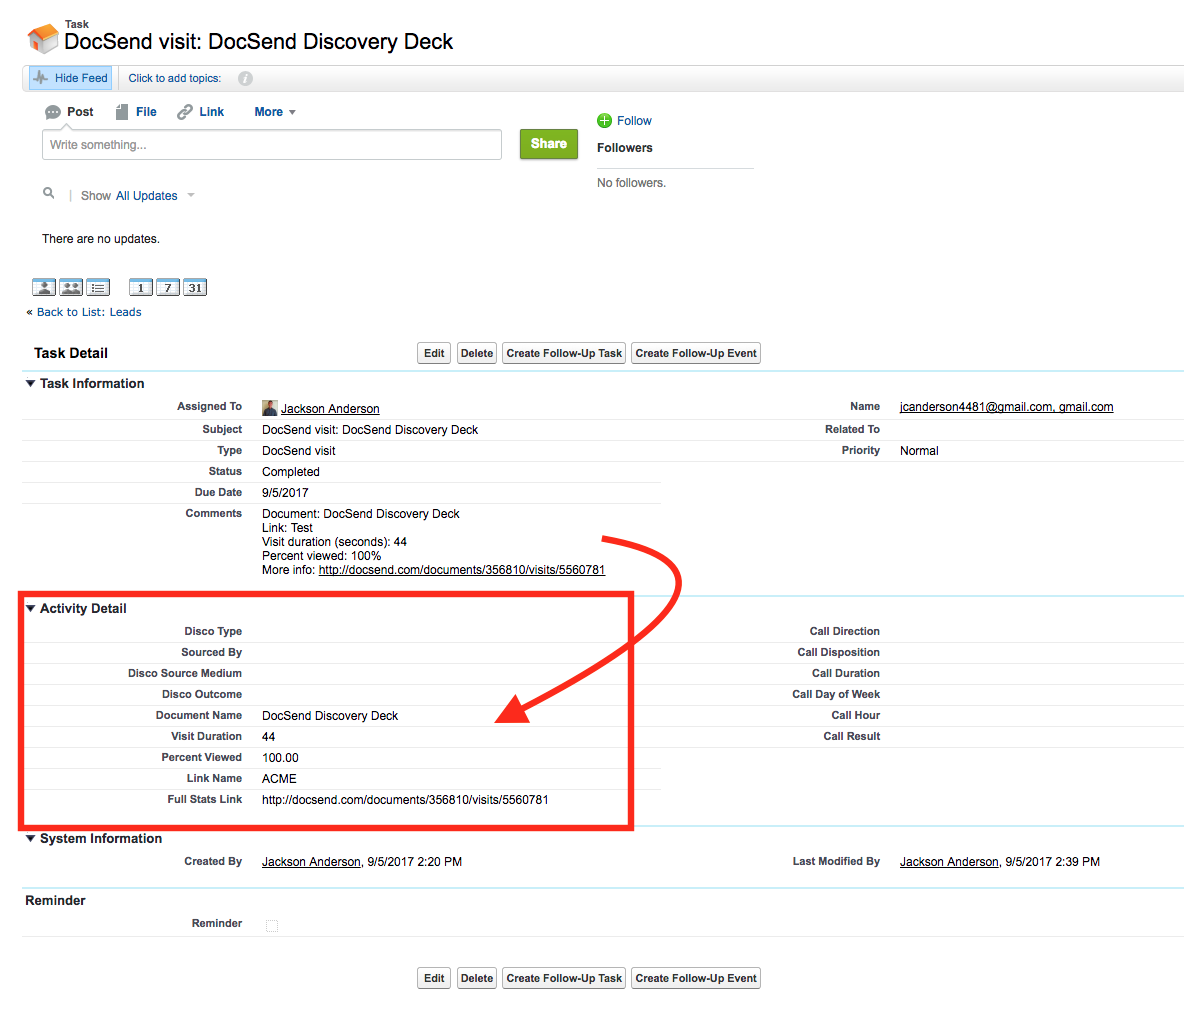Click the Back to List: Leads link
Viewport: 1184px width, 1012px height.
89,313
